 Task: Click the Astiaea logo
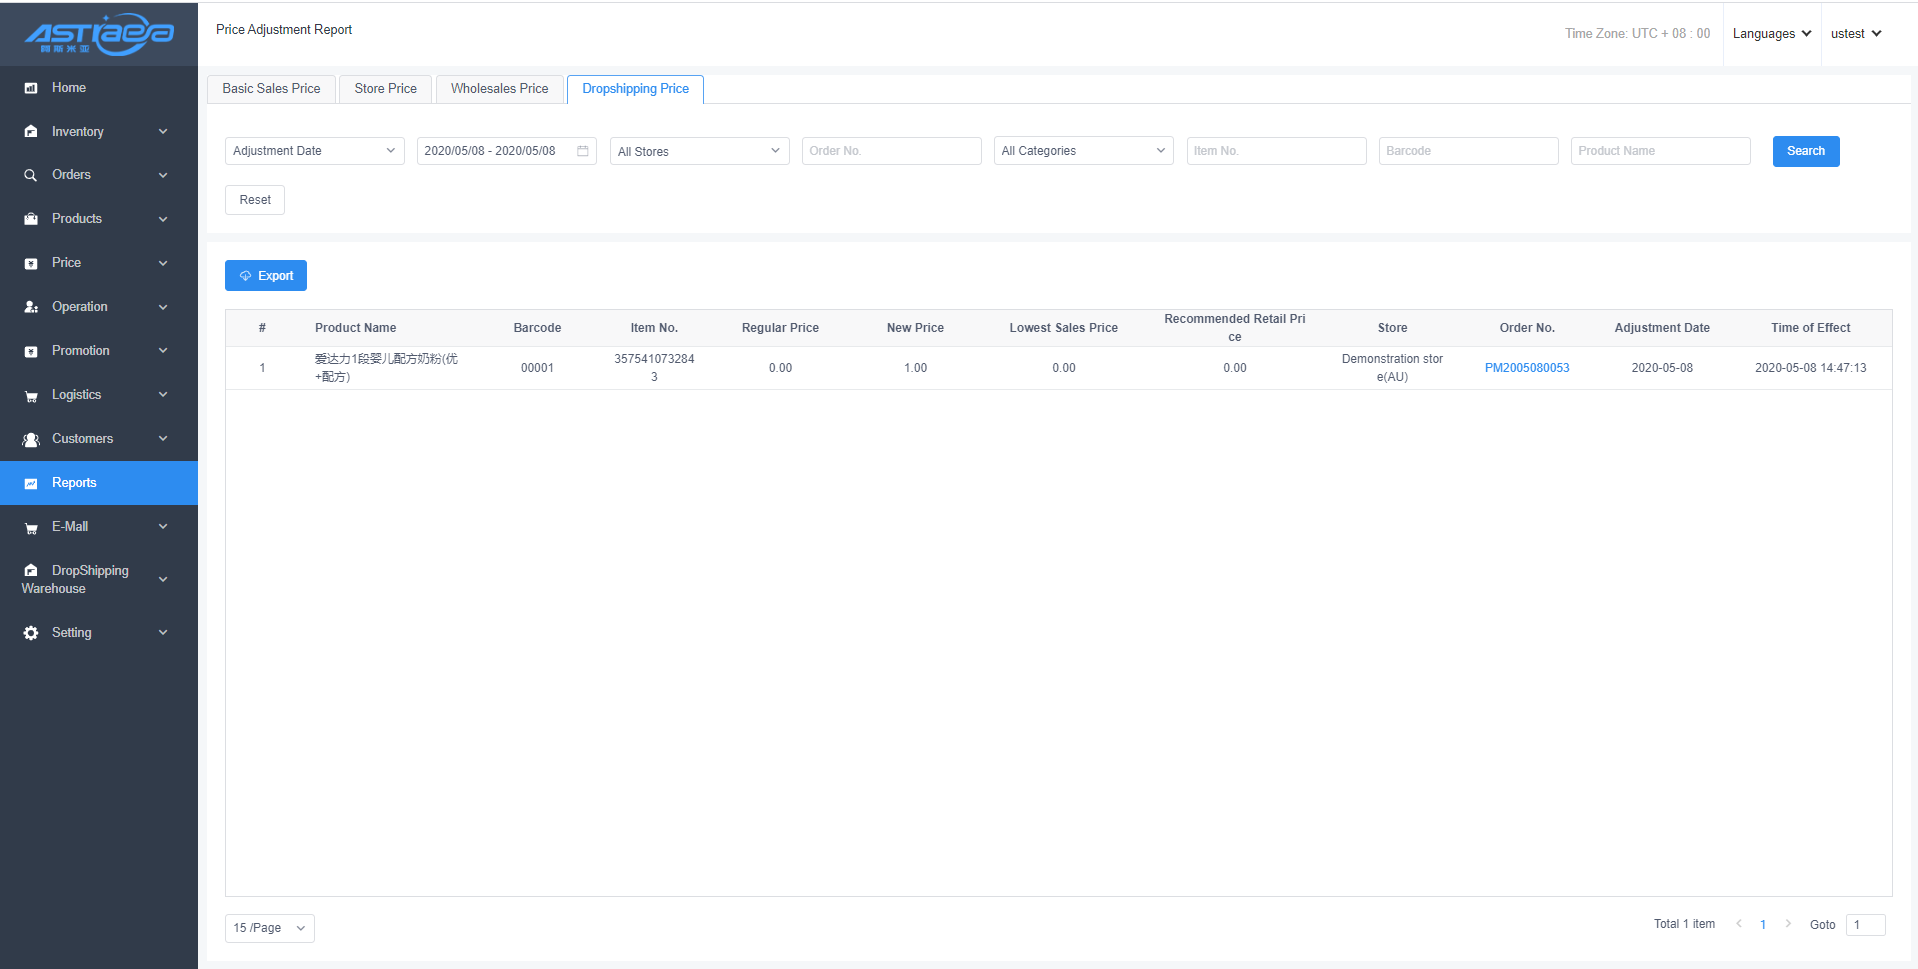(99, 34)
